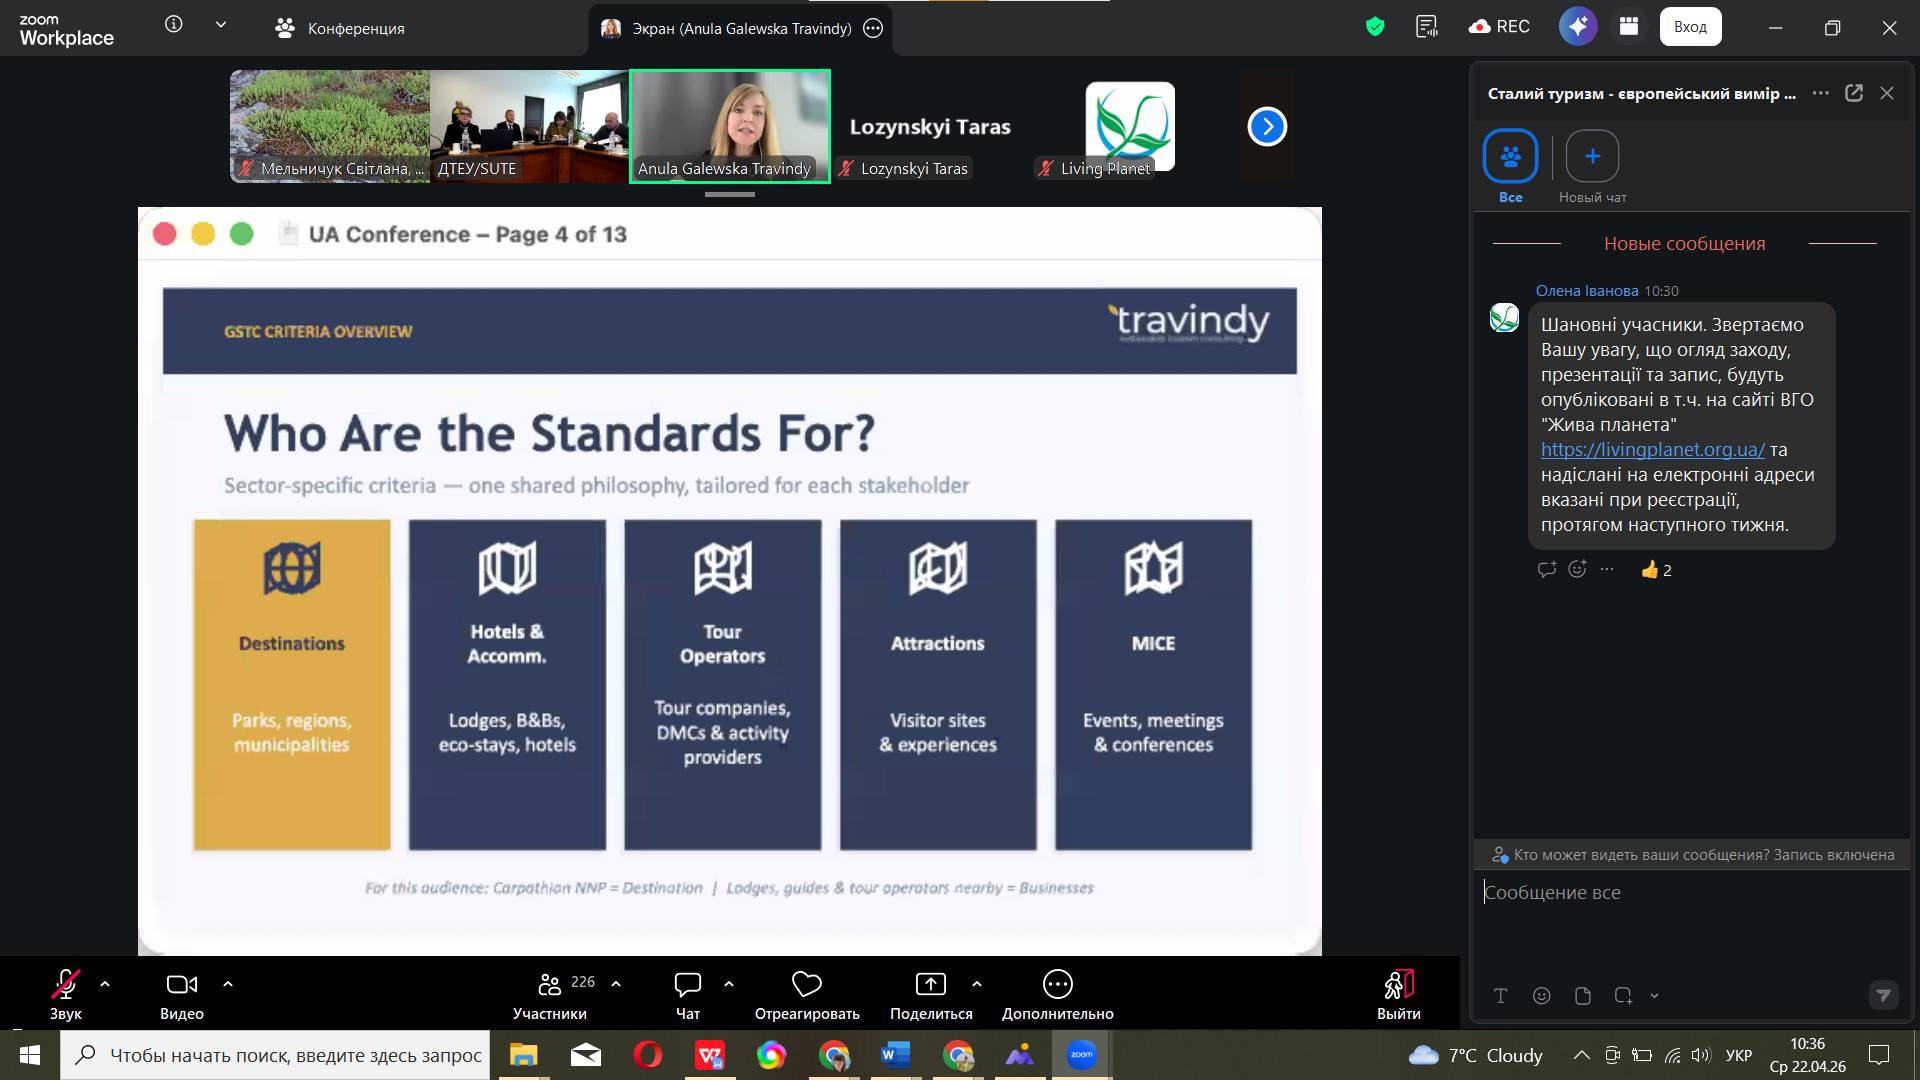This screenshot has height=1080, width=1920.
Task: Open the React heart icon
Action: pos(806,985)
